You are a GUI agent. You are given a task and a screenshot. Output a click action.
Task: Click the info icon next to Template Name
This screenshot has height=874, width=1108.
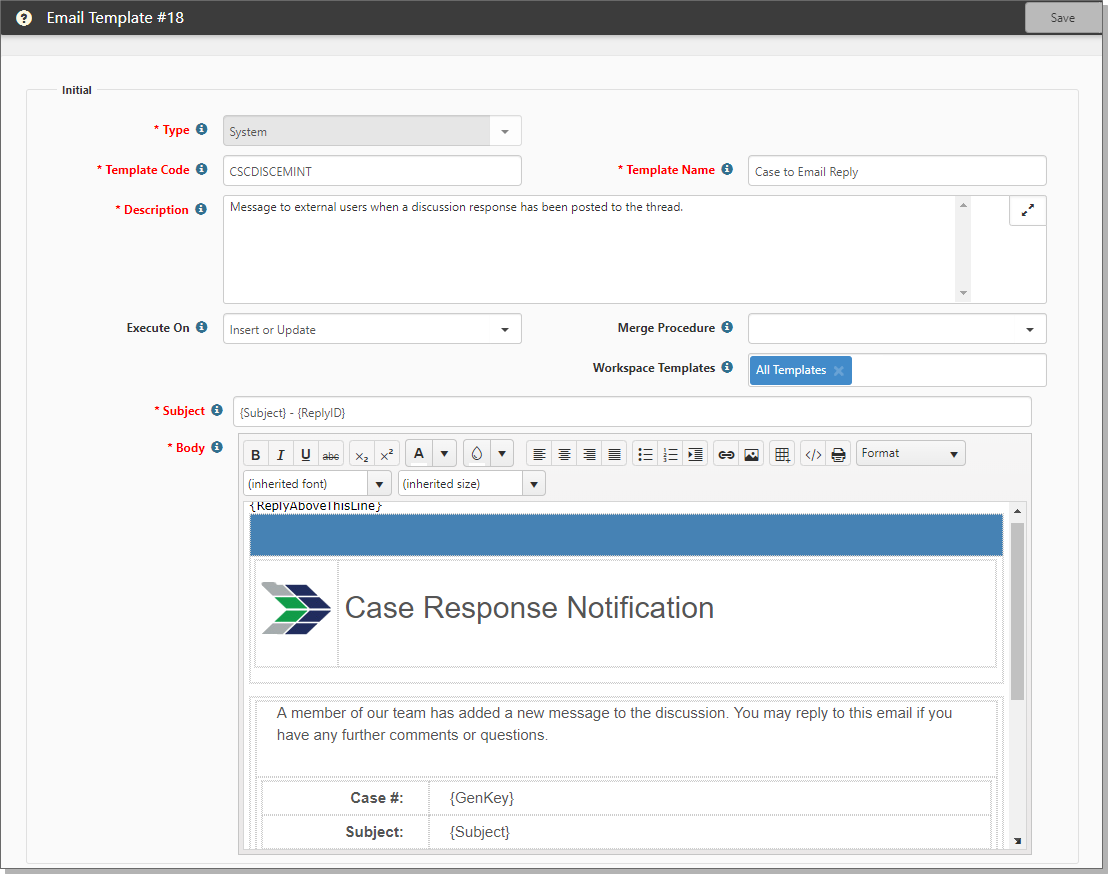coord(727,170)
